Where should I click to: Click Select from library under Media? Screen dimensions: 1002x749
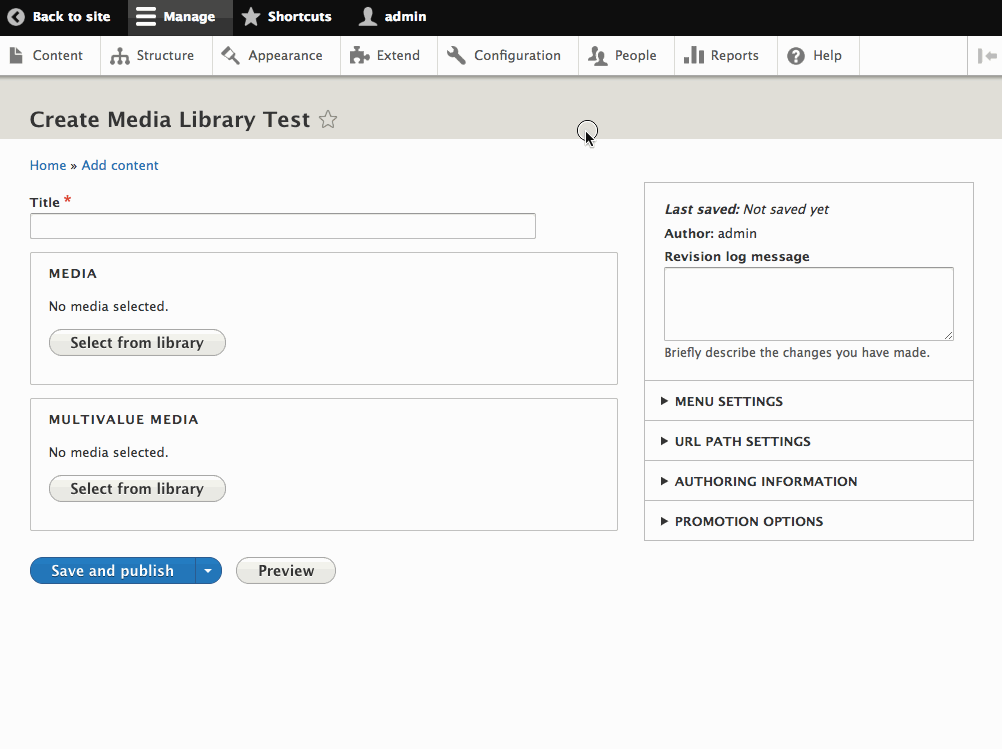tap(137, 342)
